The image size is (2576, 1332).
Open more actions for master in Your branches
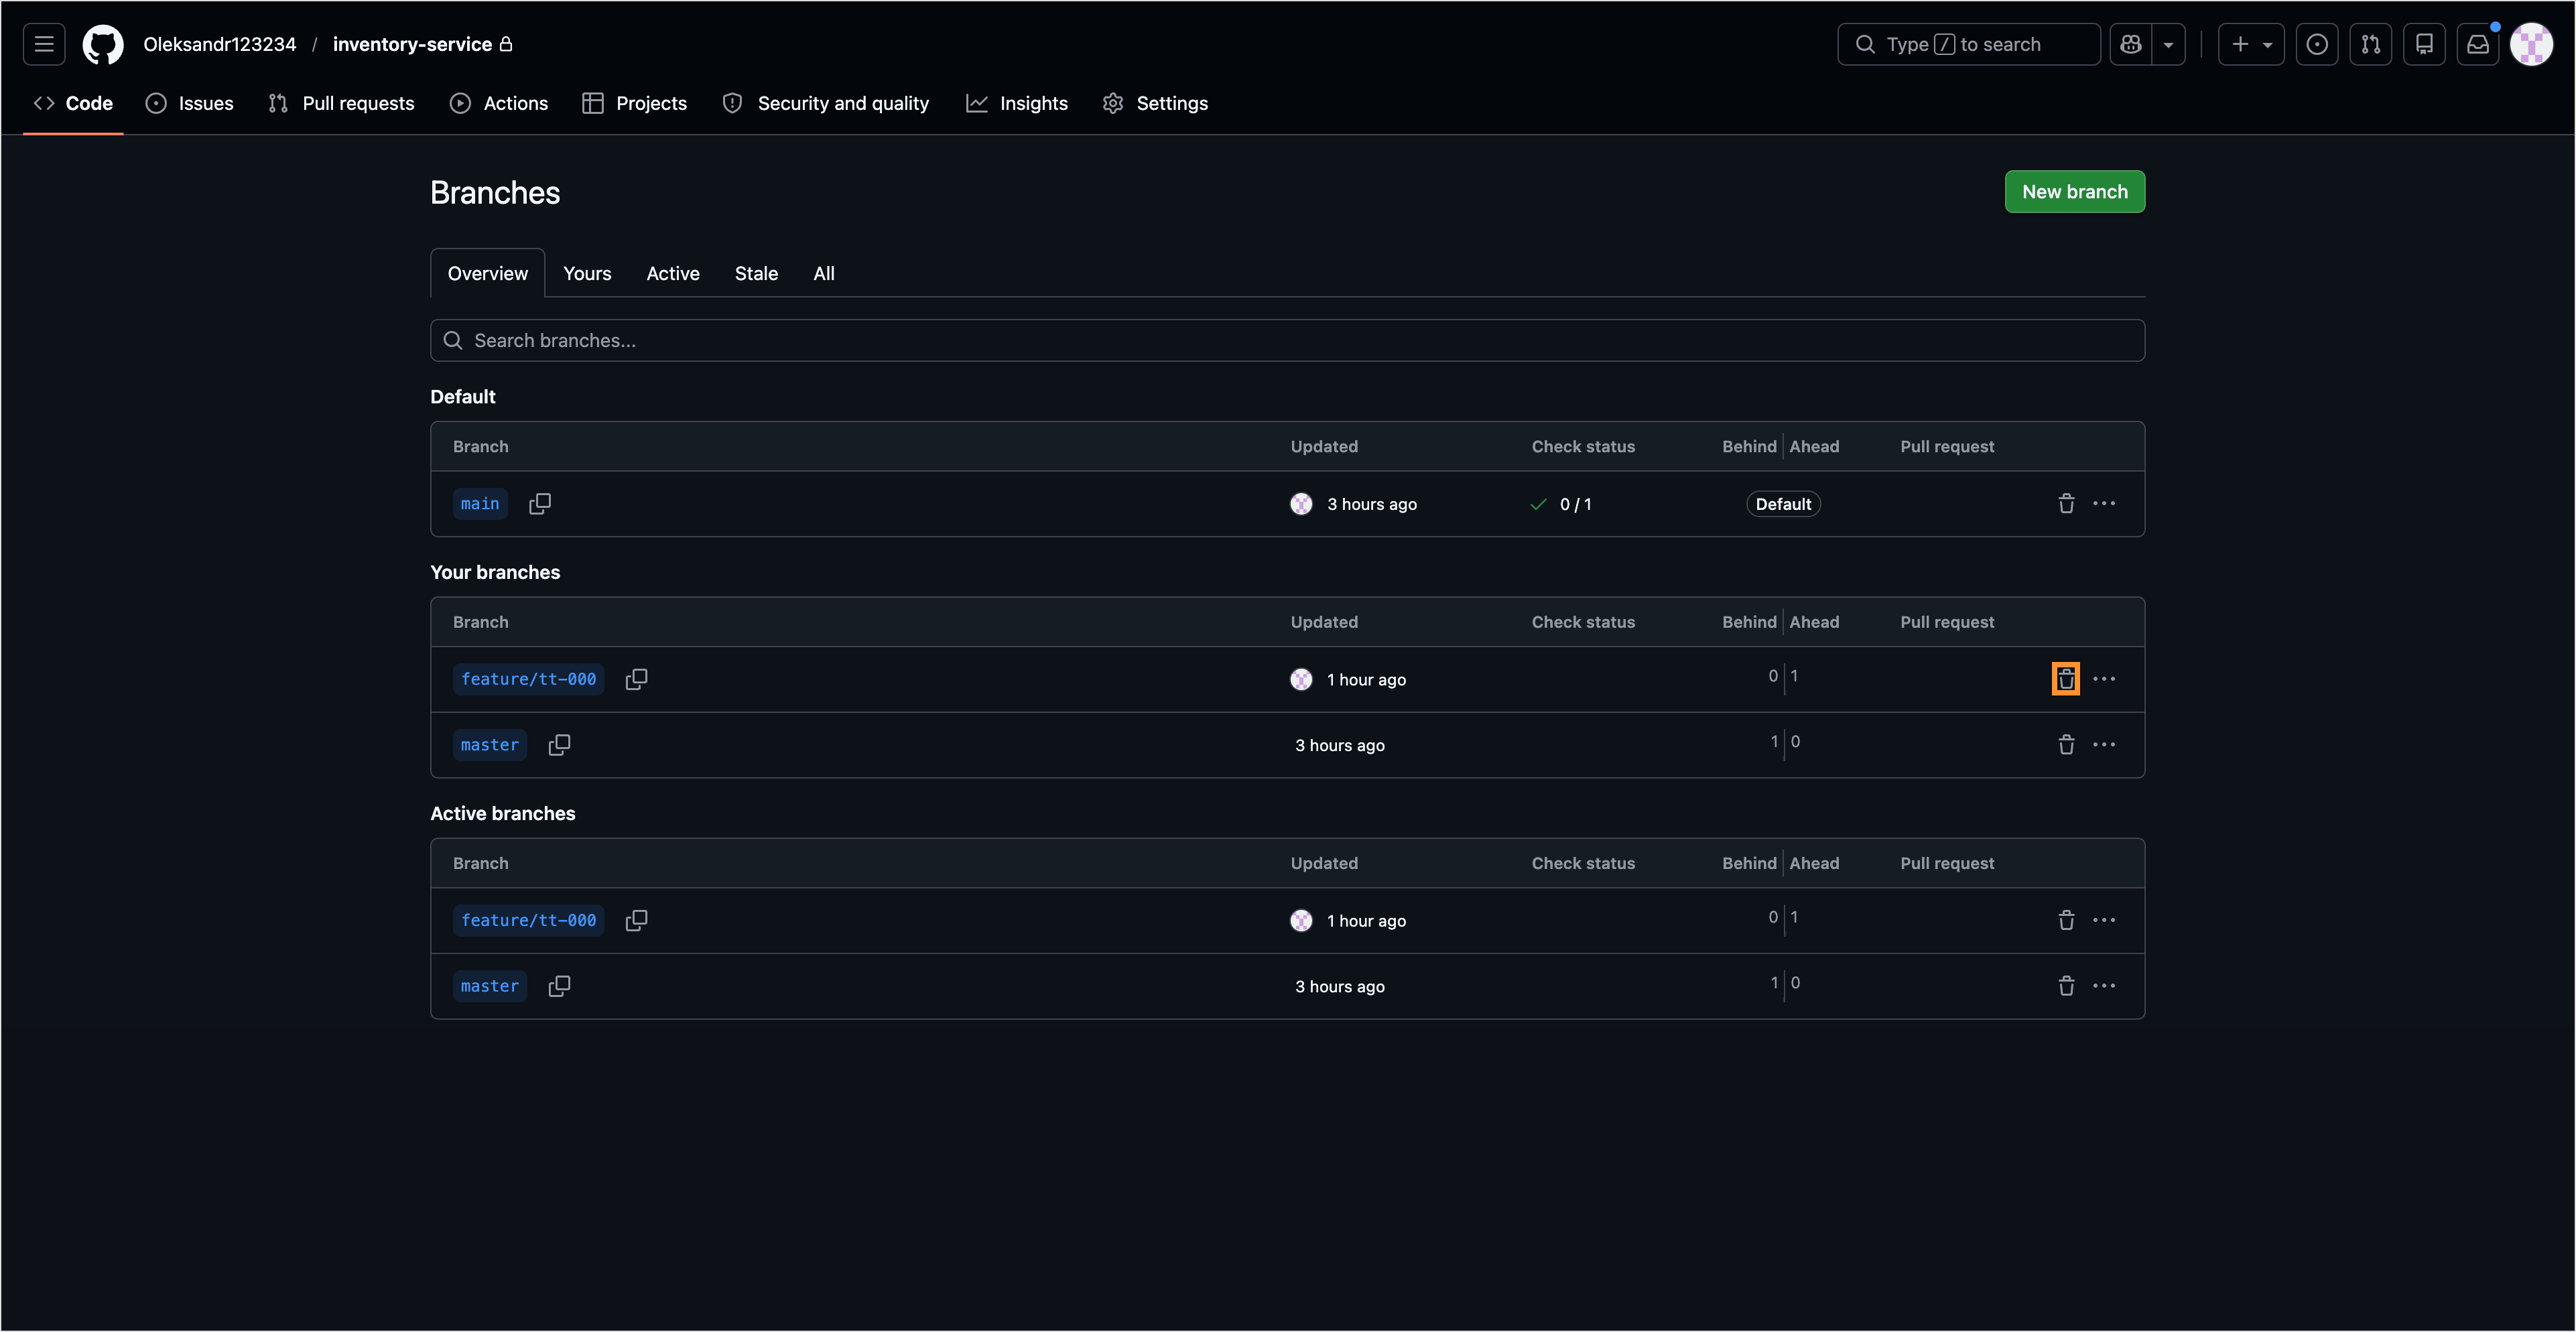point(2104,745)
